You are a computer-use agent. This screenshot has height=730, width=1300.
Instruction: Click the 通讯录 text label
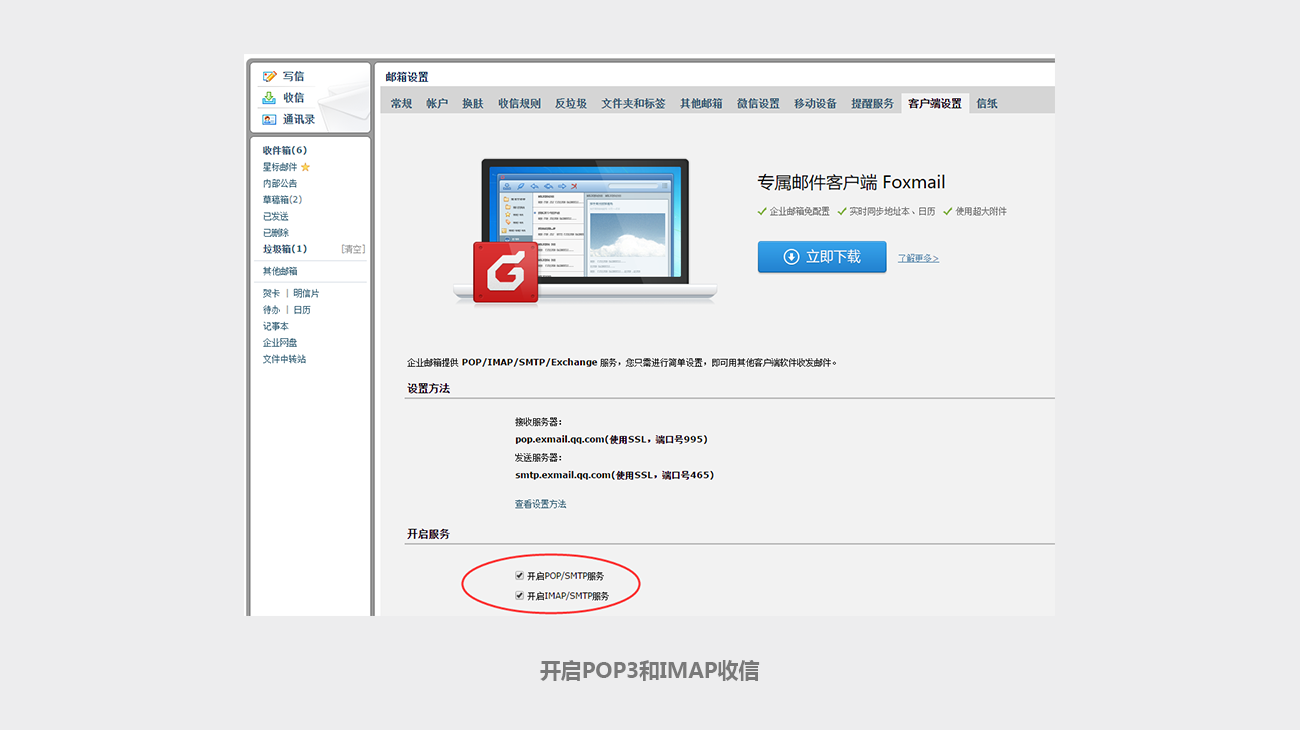[299, 119]
